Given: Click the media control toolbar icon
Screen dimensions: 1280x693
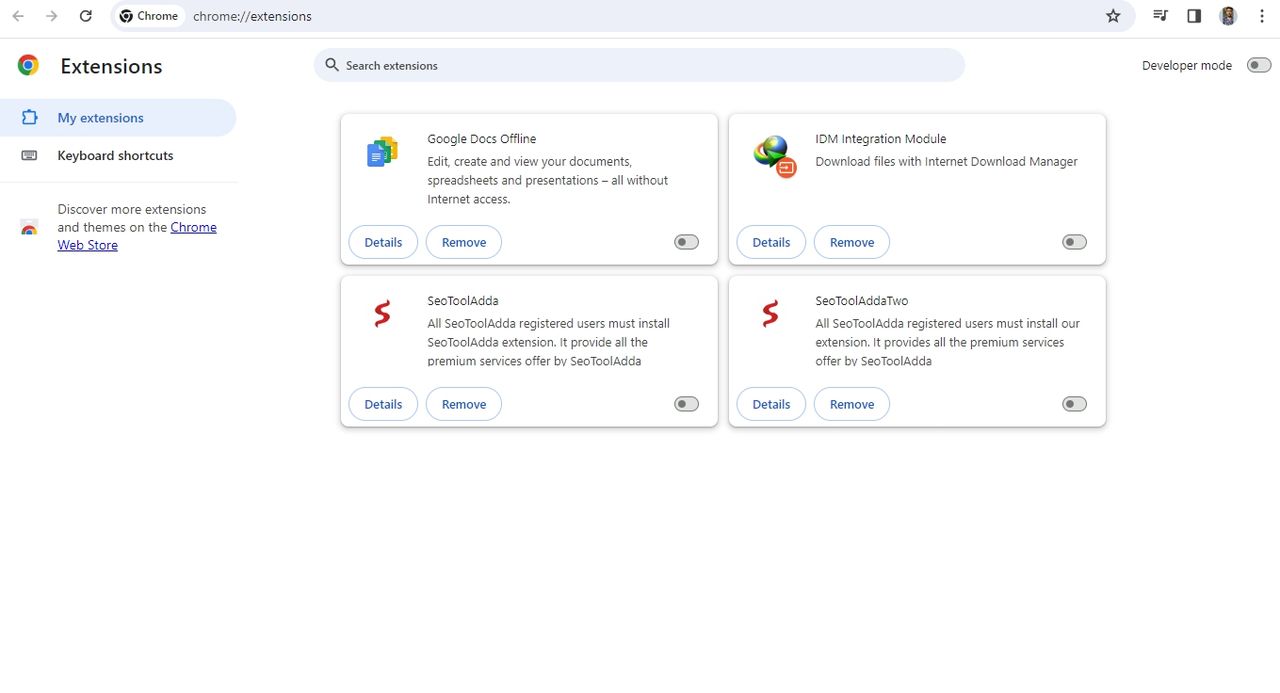Looking at the screenshot, I should point(1160,16).
